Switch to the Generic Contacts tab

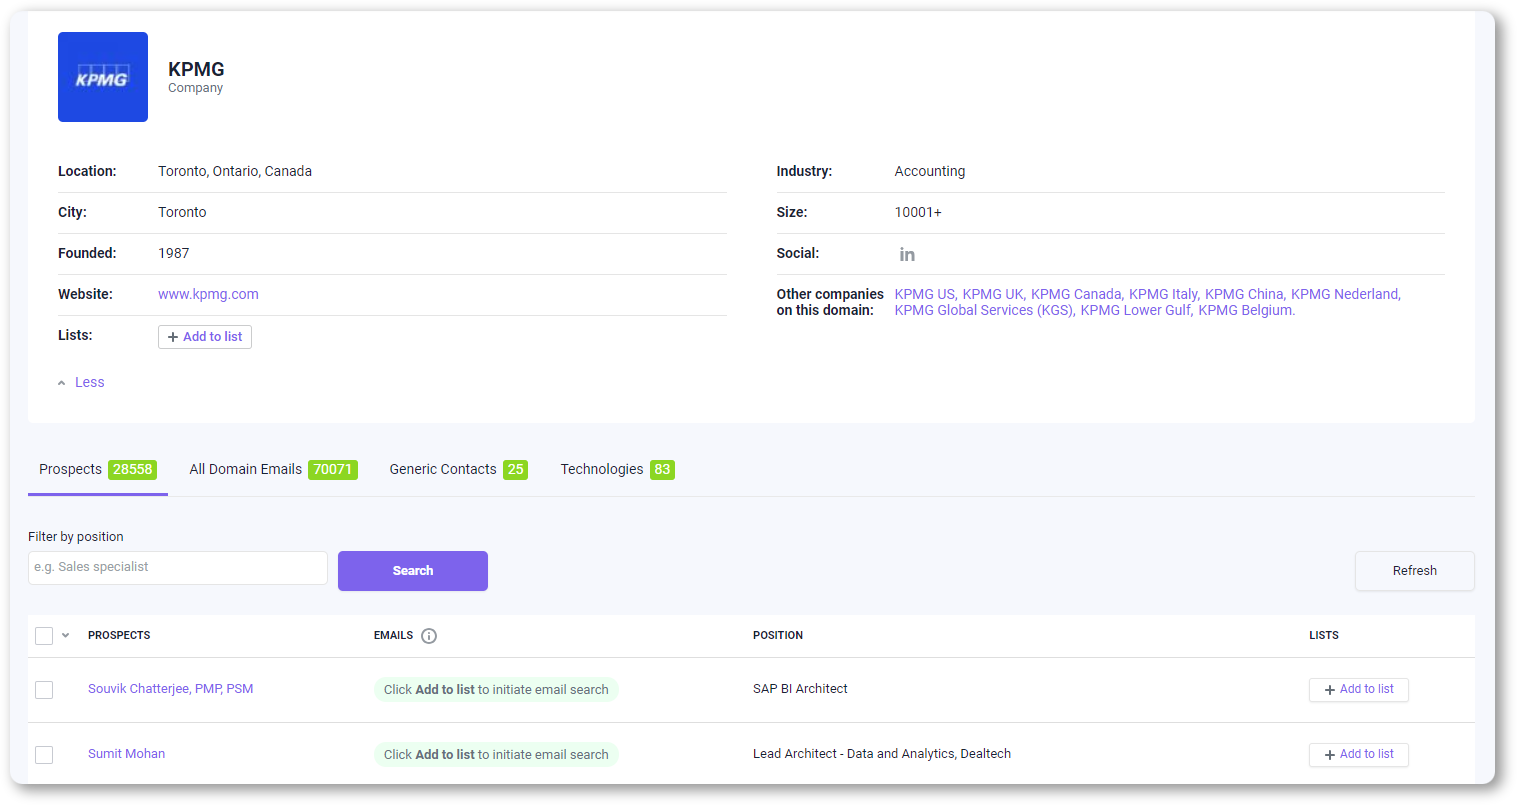pyautogui.click(x=458, y=470)
